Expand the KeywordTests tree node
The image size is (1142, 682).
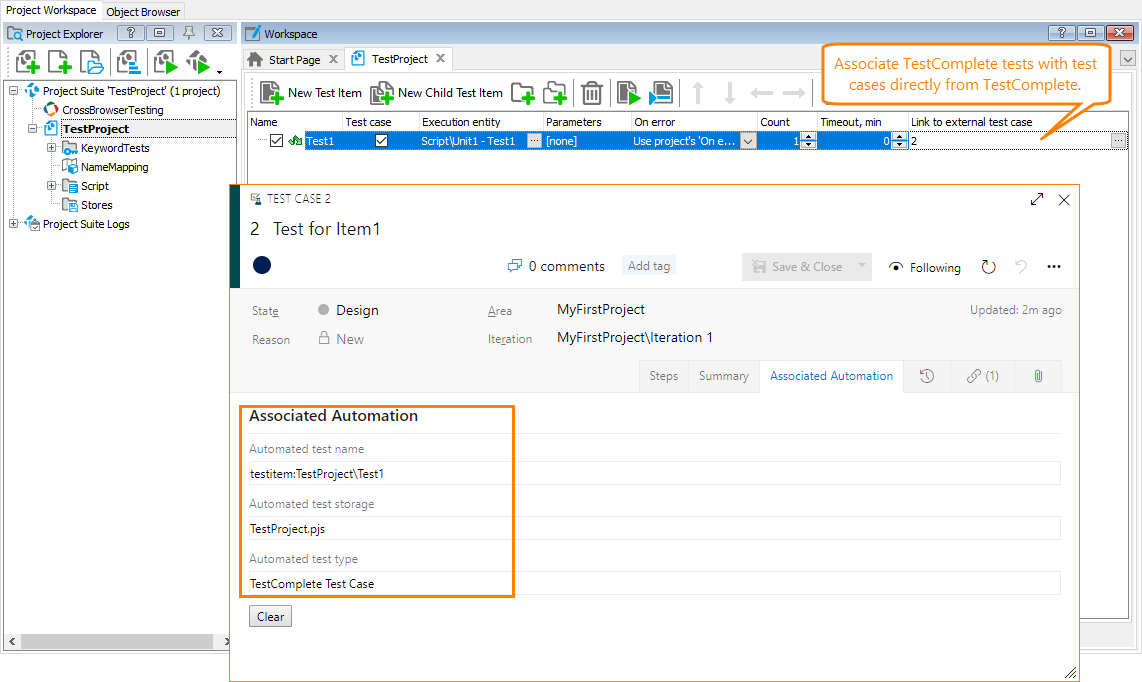[51, 148]
